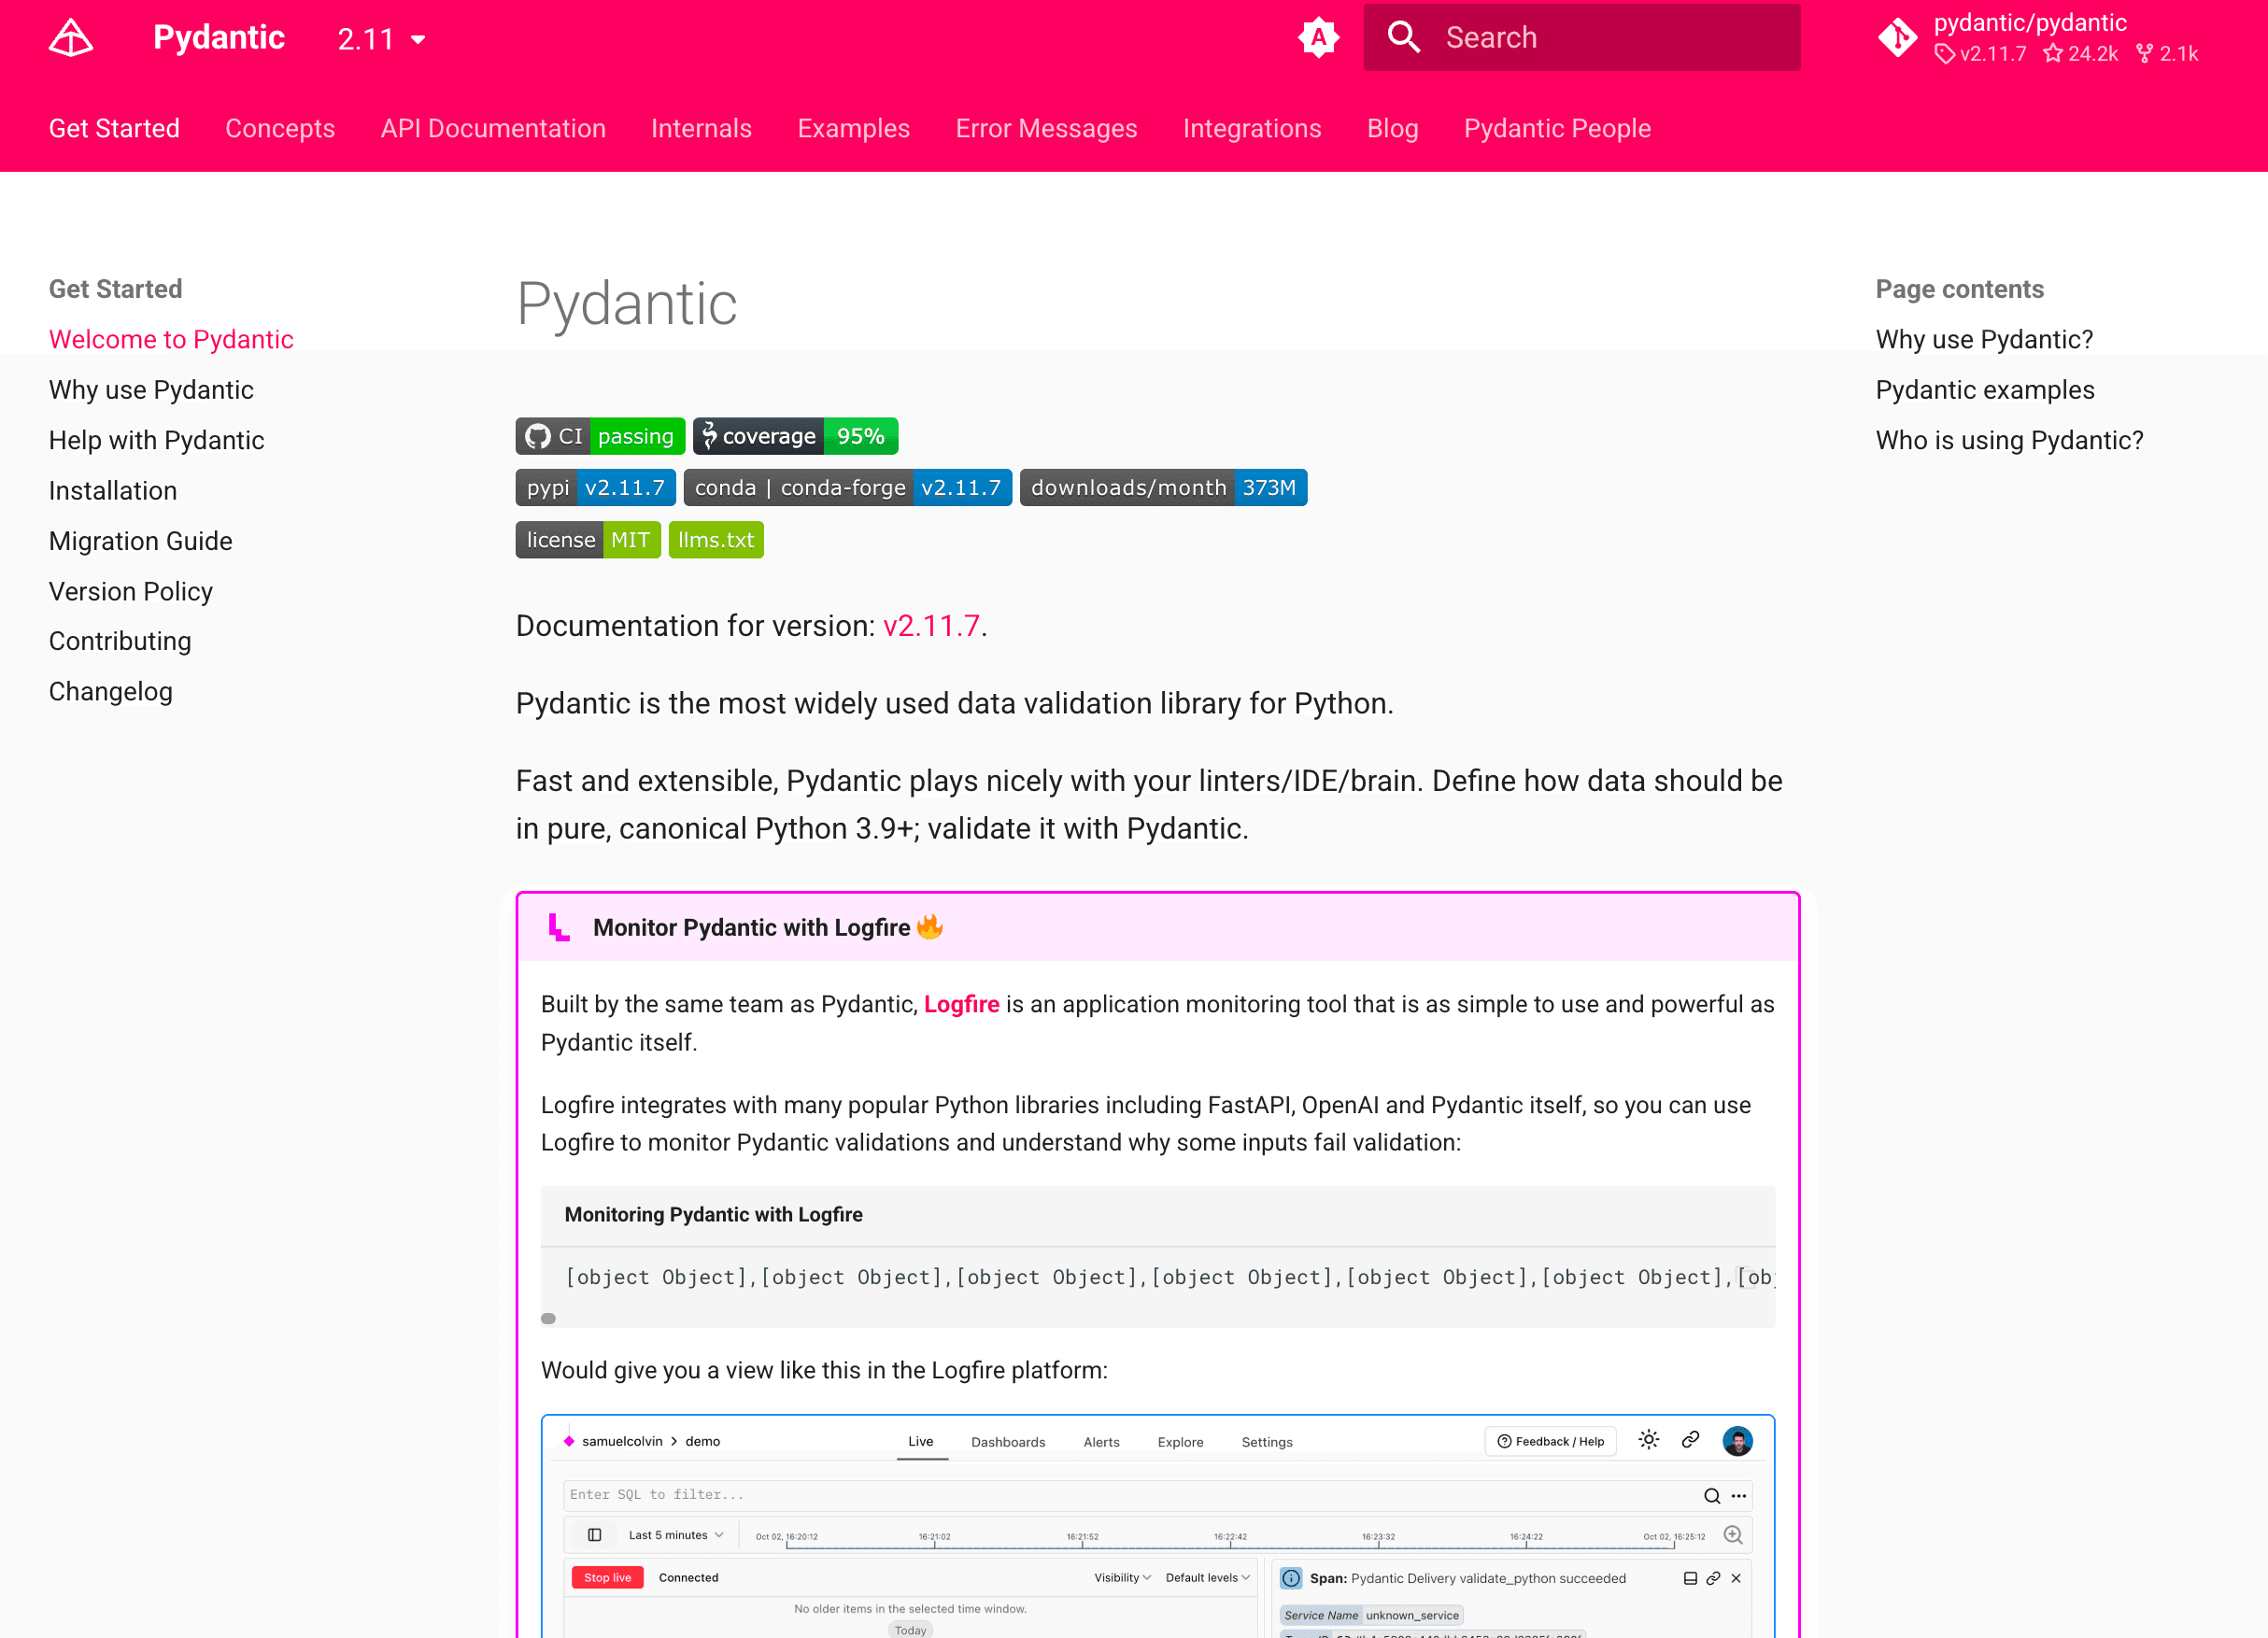Click the sun theme icon in Logfire screenshot
This screenshot has height=1638, width=2268.
[x=1649, y=1440]
